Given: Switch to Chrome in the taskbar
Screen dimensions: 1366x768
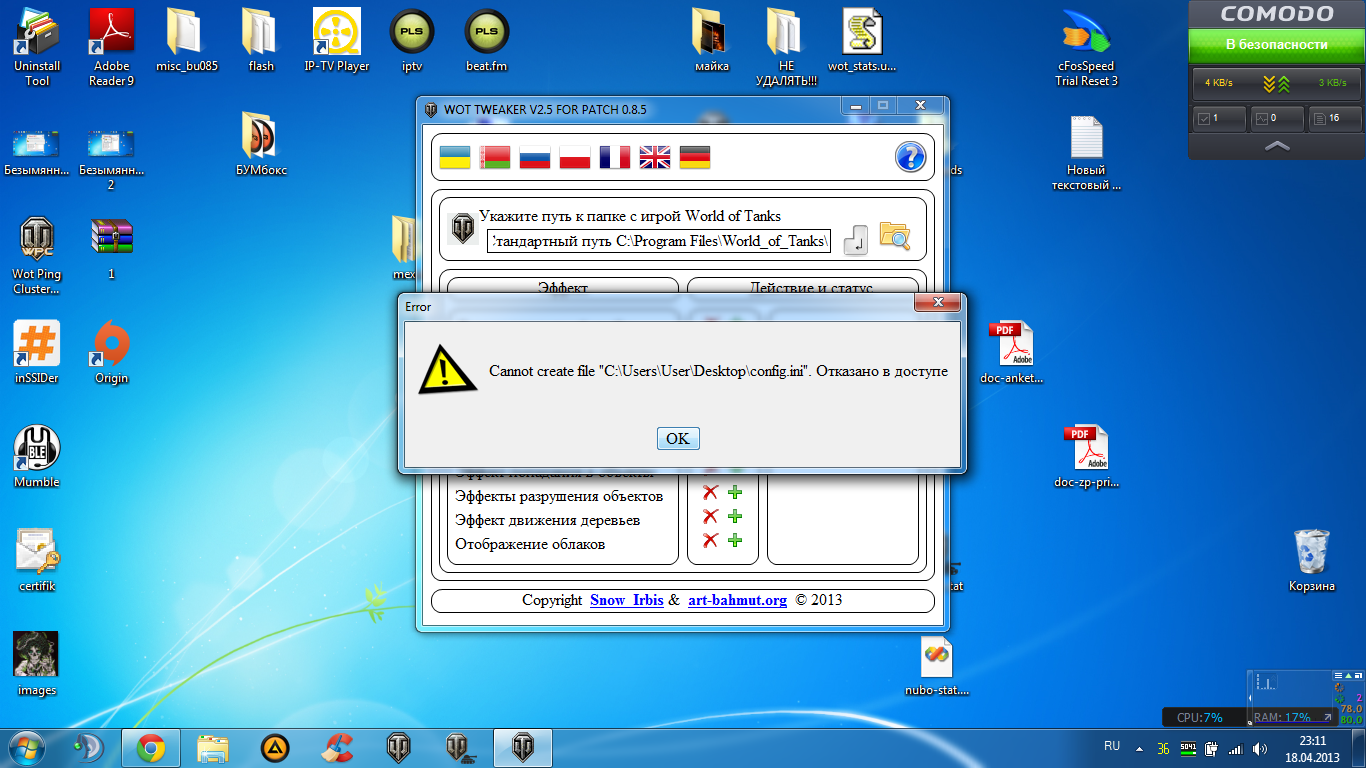Looking at the screenshot, I should pos(151,747).
